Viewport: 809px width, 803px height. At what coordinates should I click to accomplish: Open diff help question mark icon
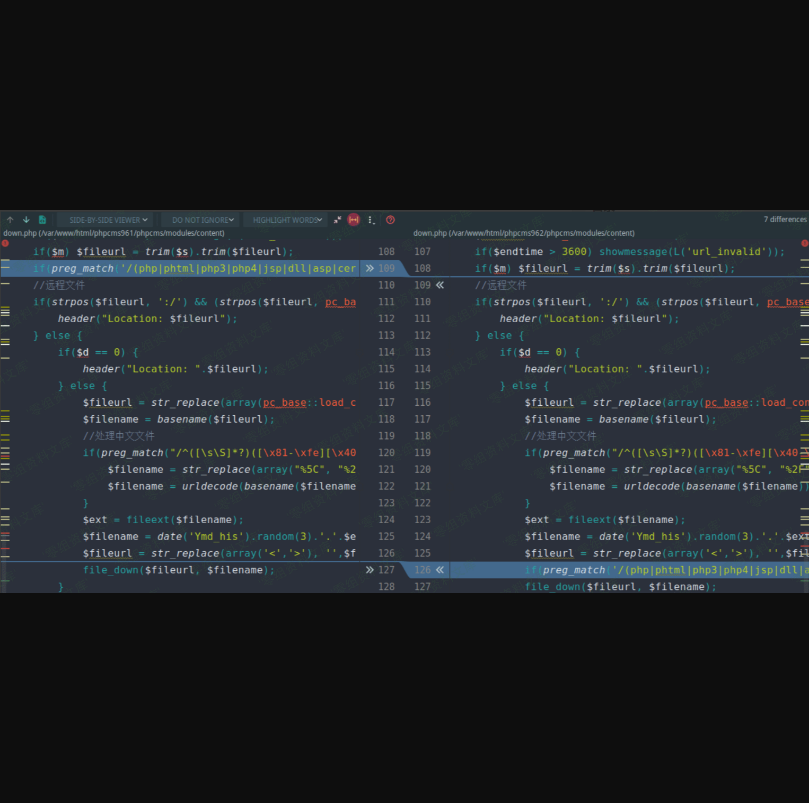point(390,220)
